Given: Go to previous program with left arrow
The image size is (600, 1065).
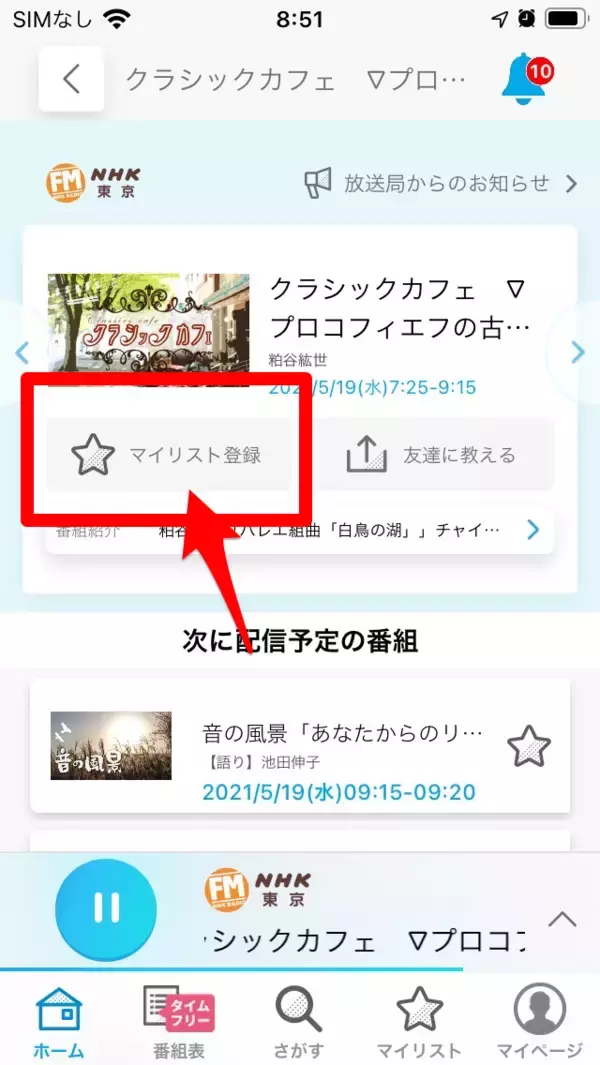Looking at the screenshot, I should point(22,353).
